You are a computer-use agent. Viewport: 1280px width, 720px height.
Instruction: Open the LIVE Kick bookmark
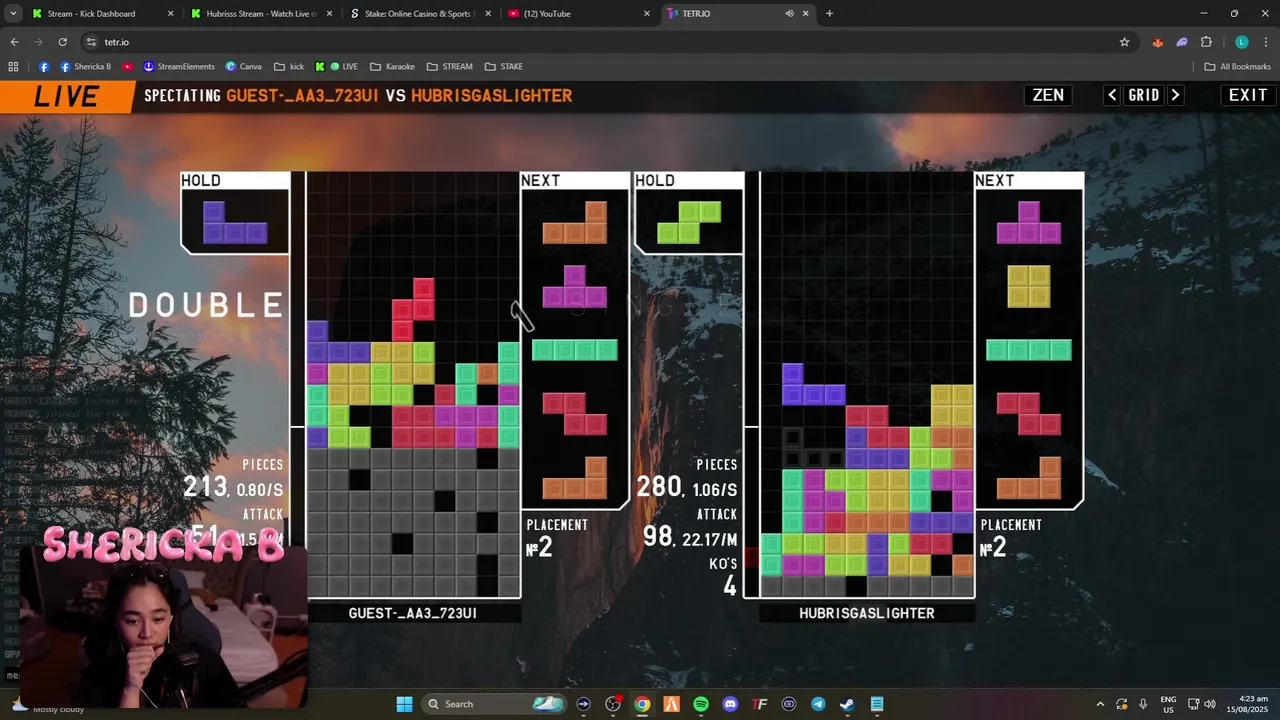pyautogui.click(x=336, y=67)
